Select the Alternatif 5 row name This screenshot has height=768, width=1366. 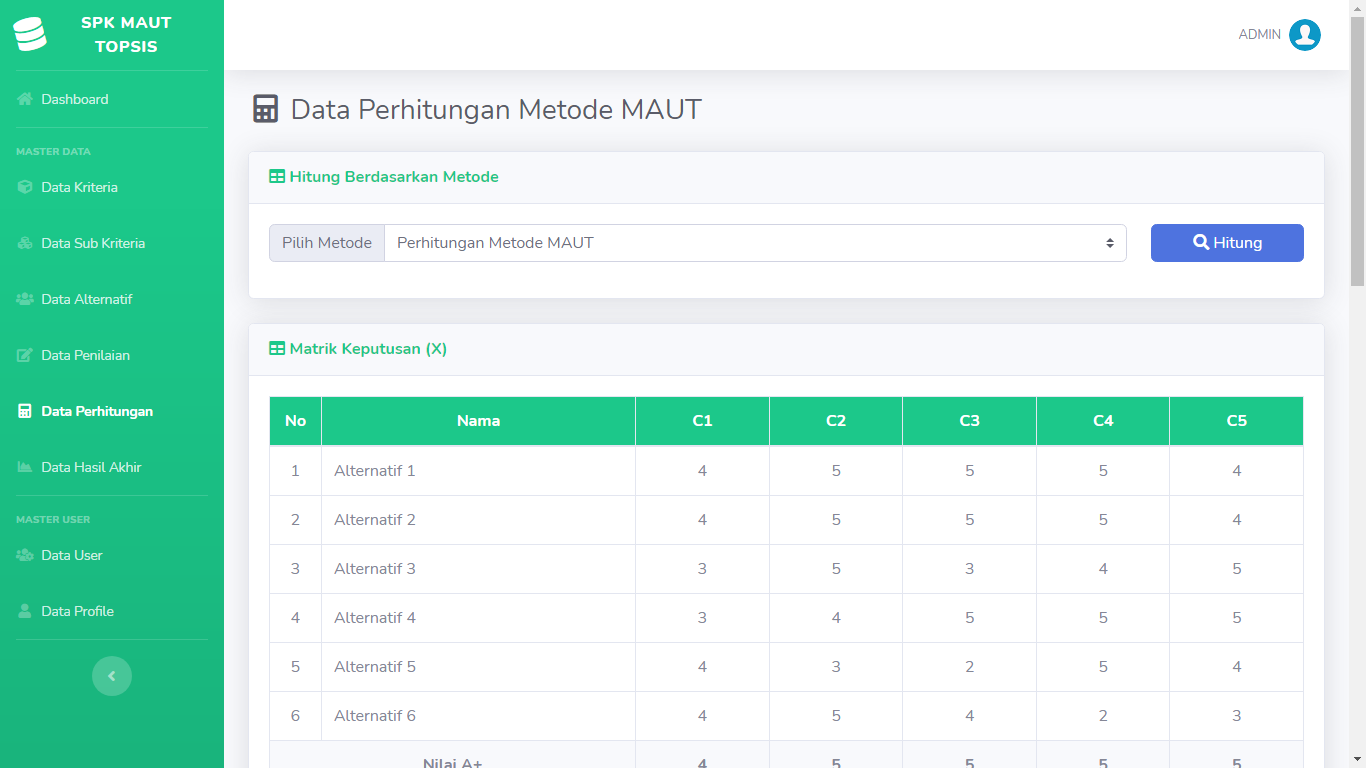pyautogui.click(x=375, y=667)
